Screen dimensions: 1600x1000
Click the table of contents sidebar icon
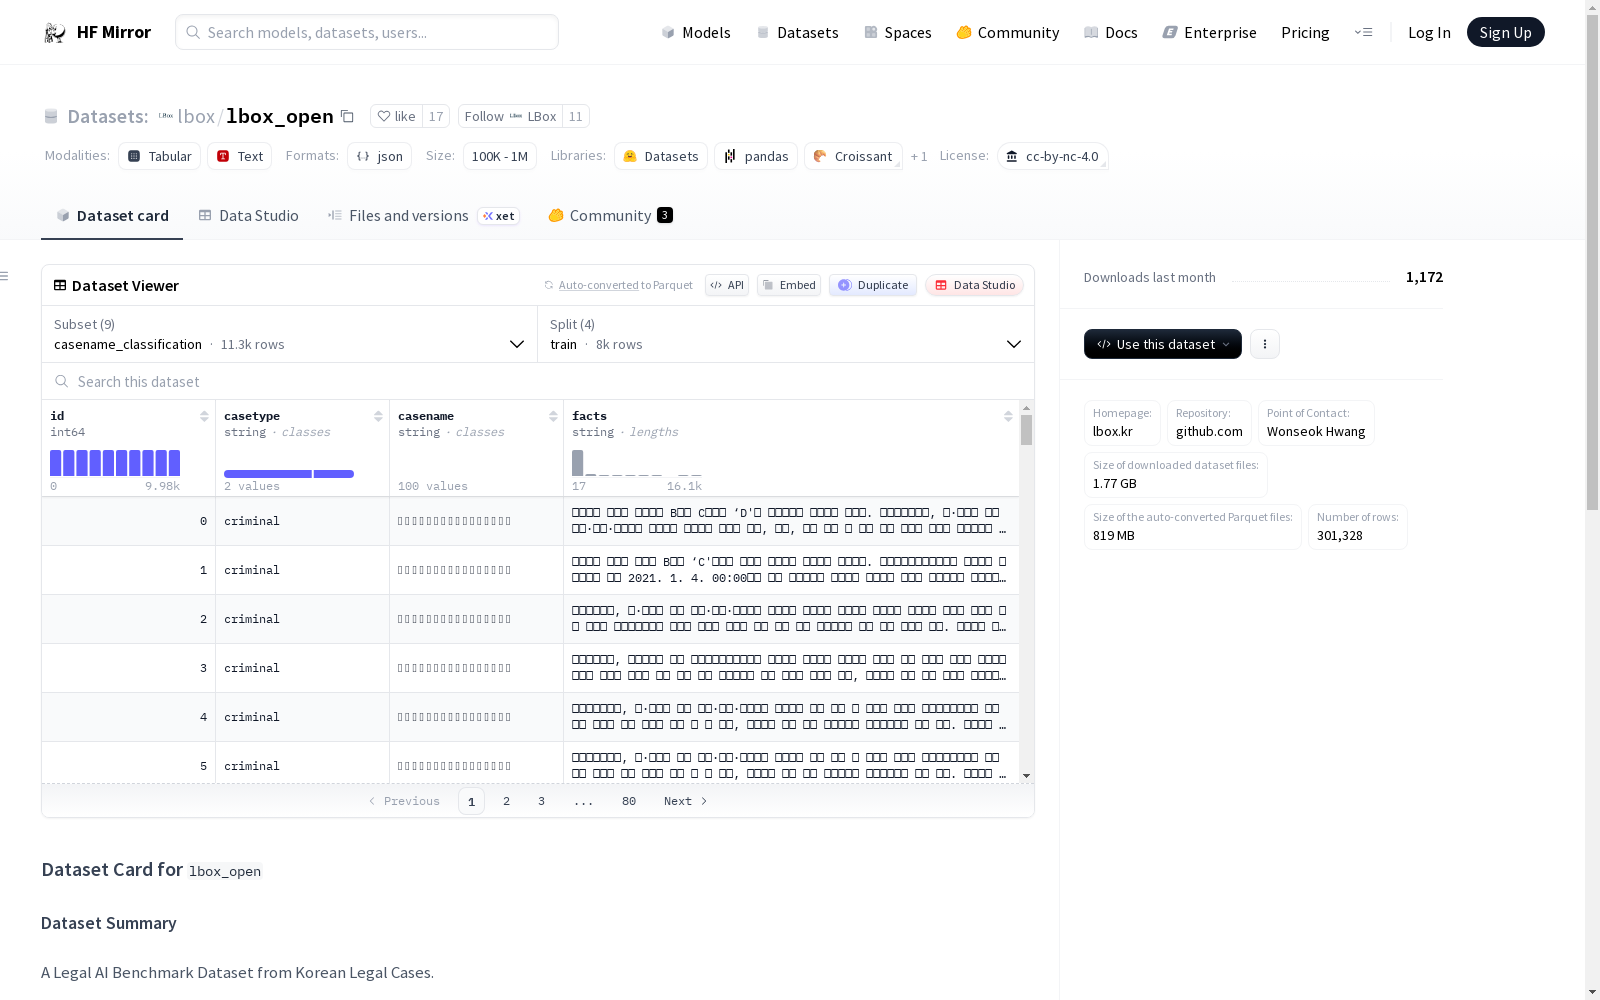click(x=5, y=276)
